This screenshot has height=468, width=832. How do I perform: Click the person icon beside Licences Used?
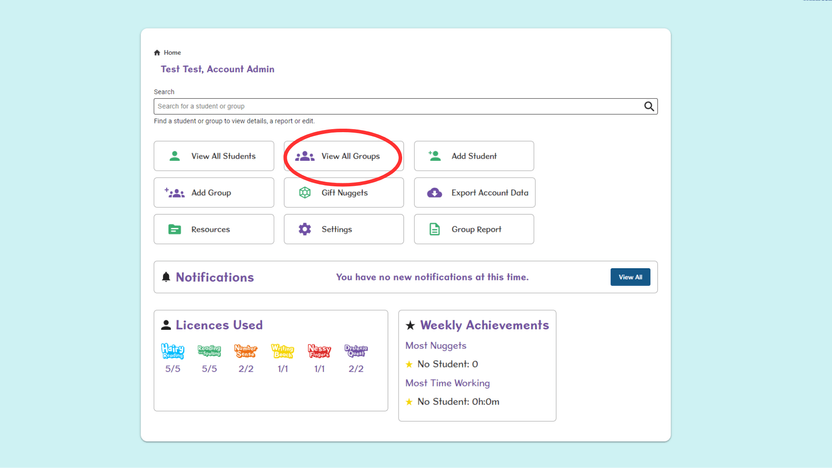tap(166, 325)
